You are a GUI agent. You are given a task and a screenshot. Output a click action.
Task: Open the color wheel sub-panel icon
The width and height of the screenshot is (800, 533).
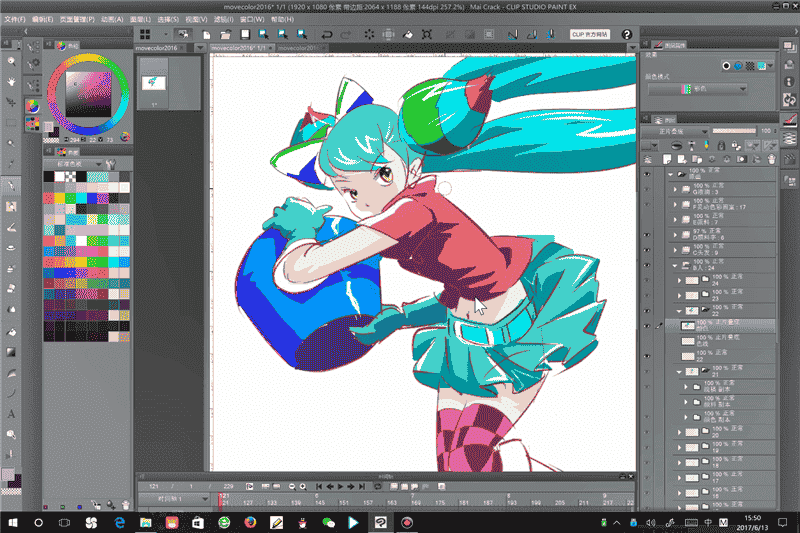tap(33, 106)
